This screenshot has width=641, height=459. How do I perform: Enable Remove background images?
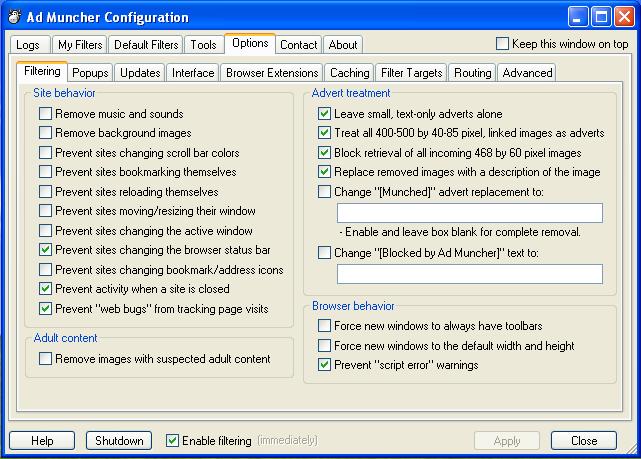tap(45, 133)
